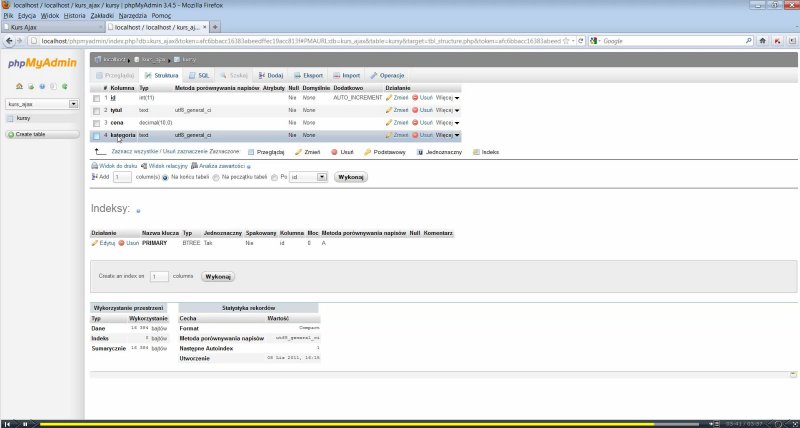Click Usuń delete icon for the cena column
800x428 pixels.
pyautogui.click(x=415, y=122)
